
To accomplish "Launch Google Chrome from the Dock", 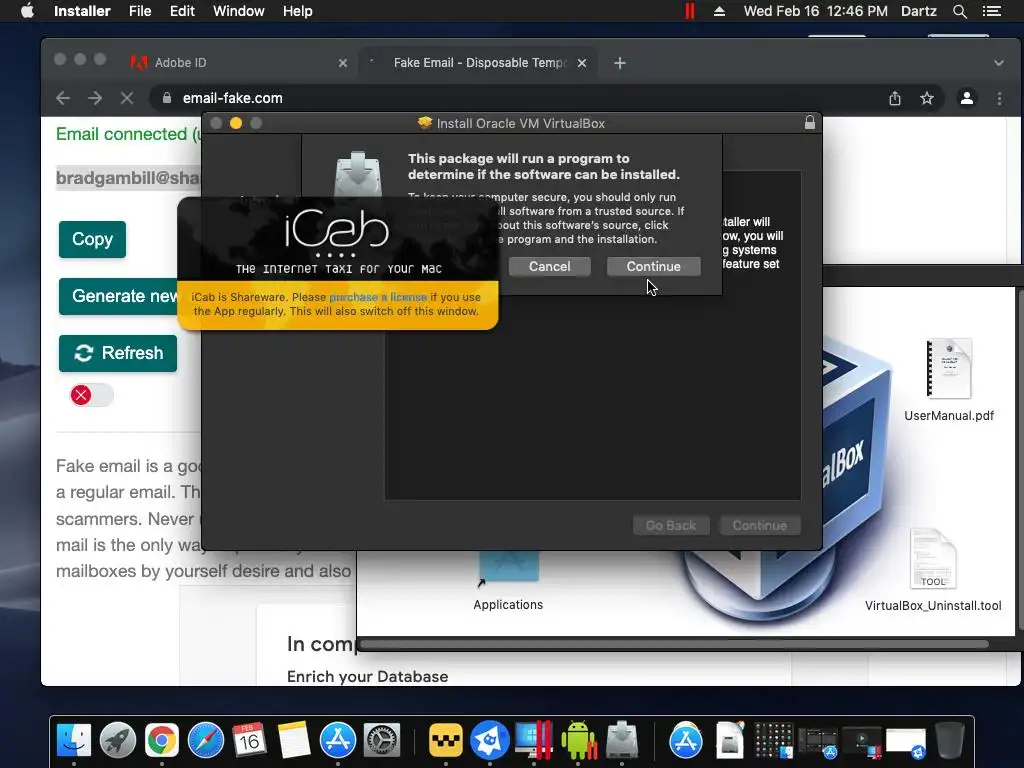I will tap(162, 741).
